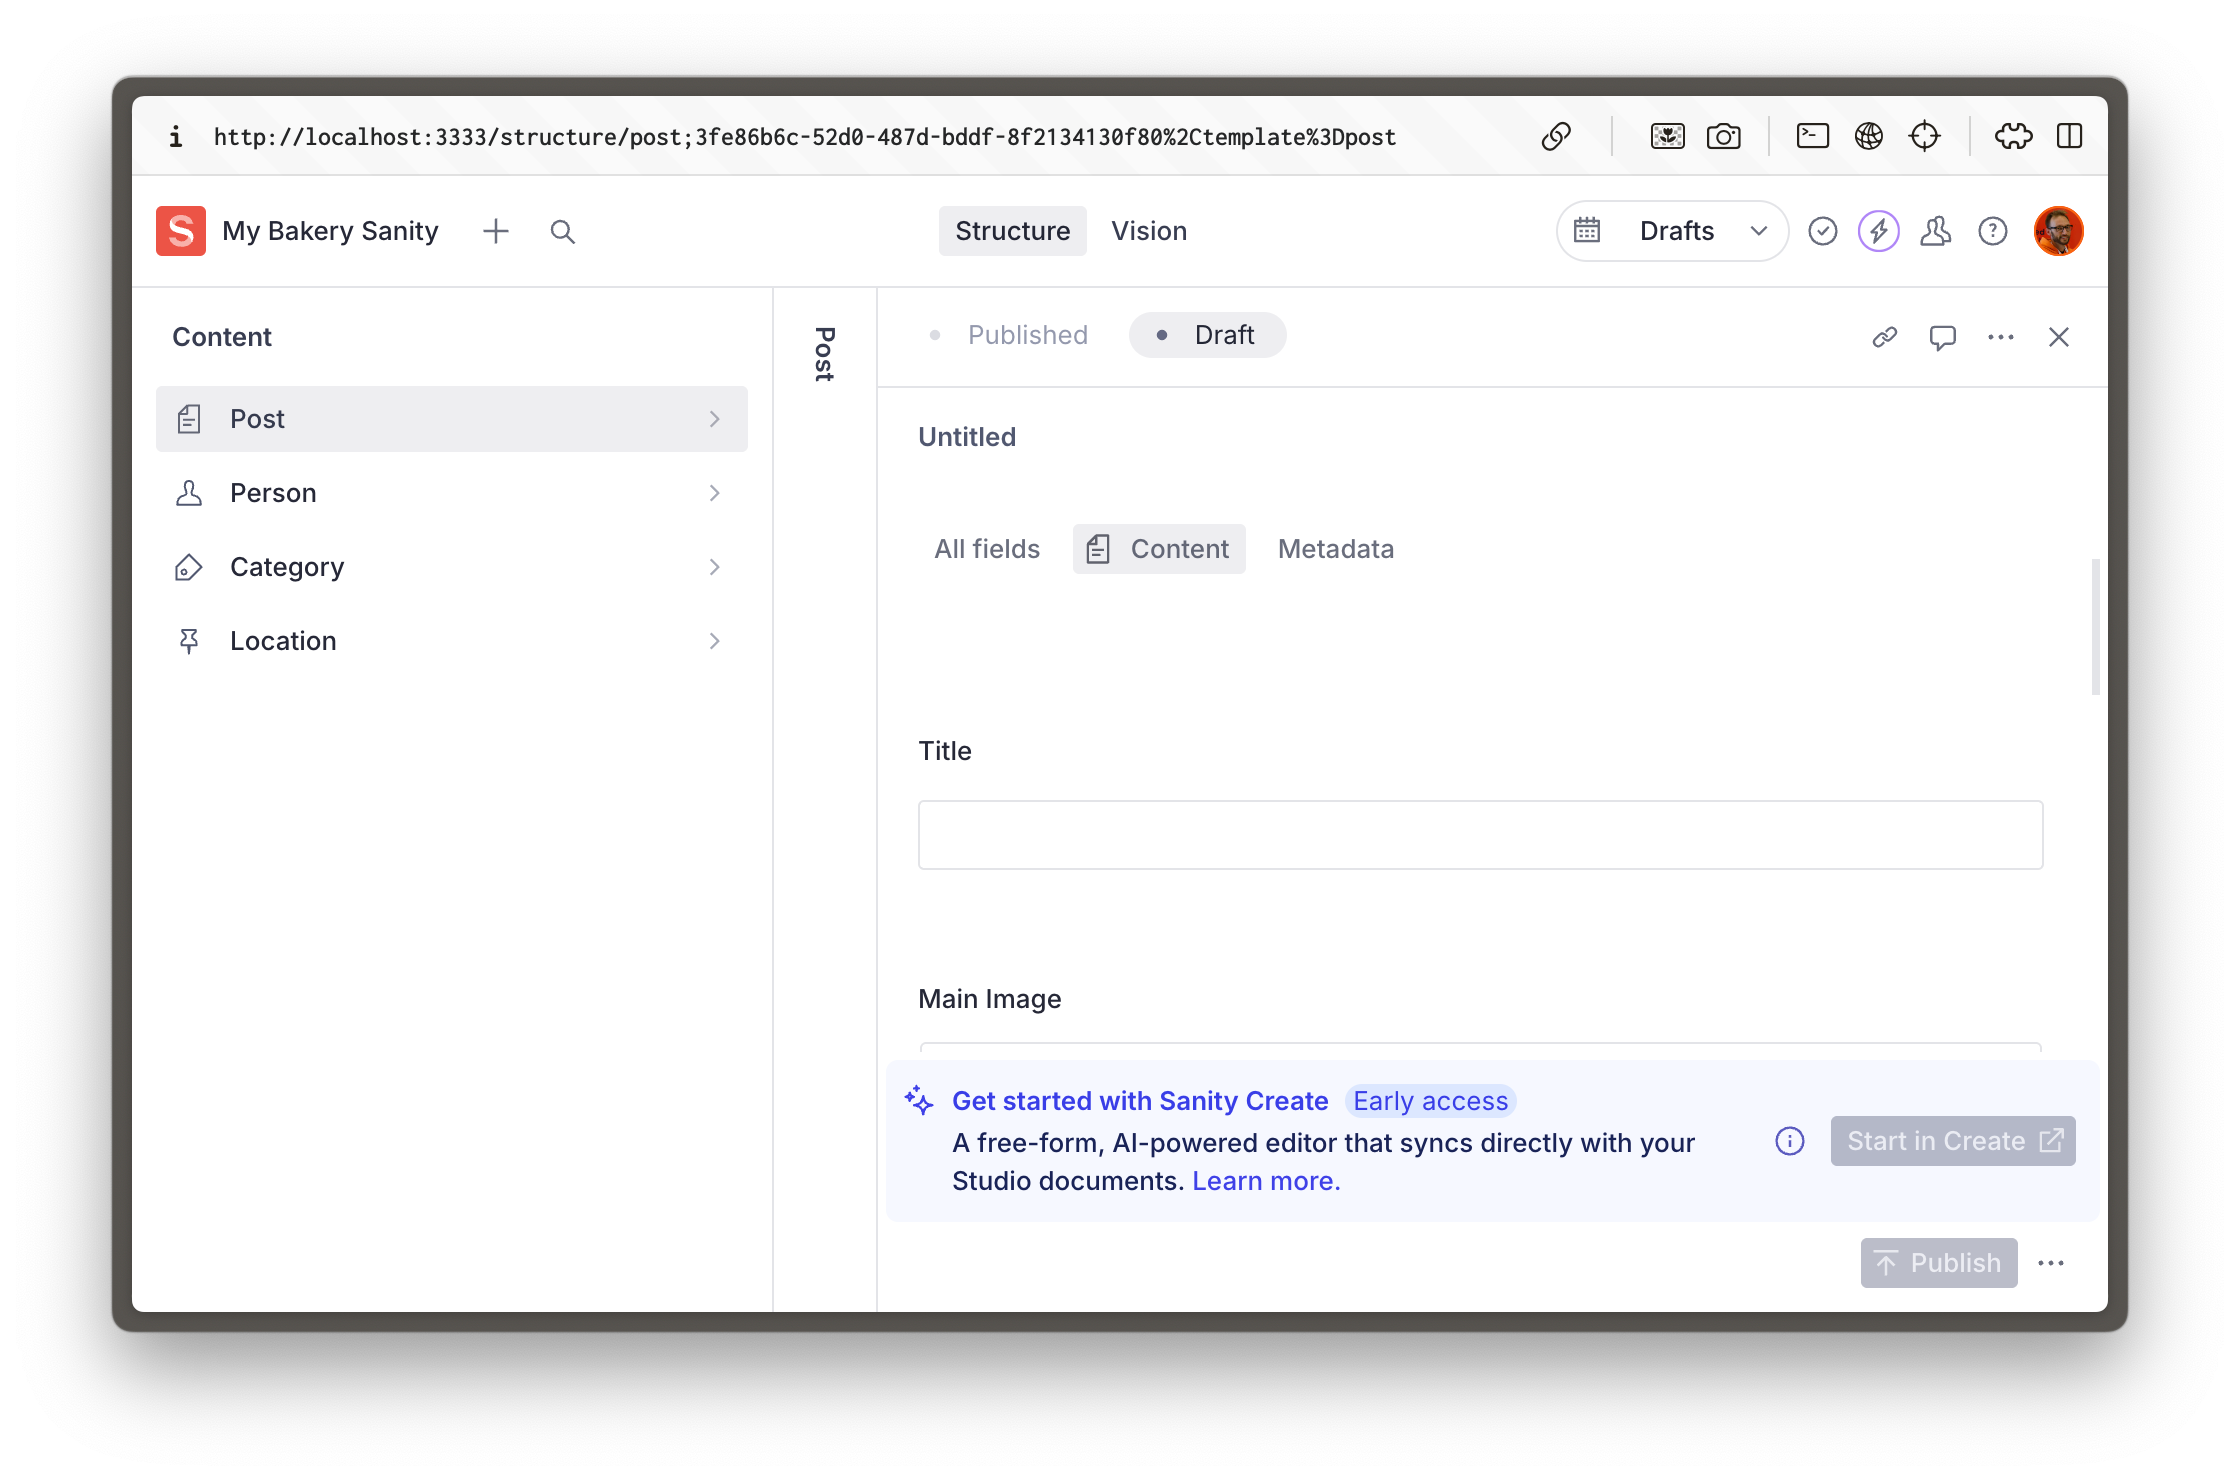Switch to the Published version chip
Viewport: 2240px width, 1480px height.
pyautogui.click(x=1009, y=335)
